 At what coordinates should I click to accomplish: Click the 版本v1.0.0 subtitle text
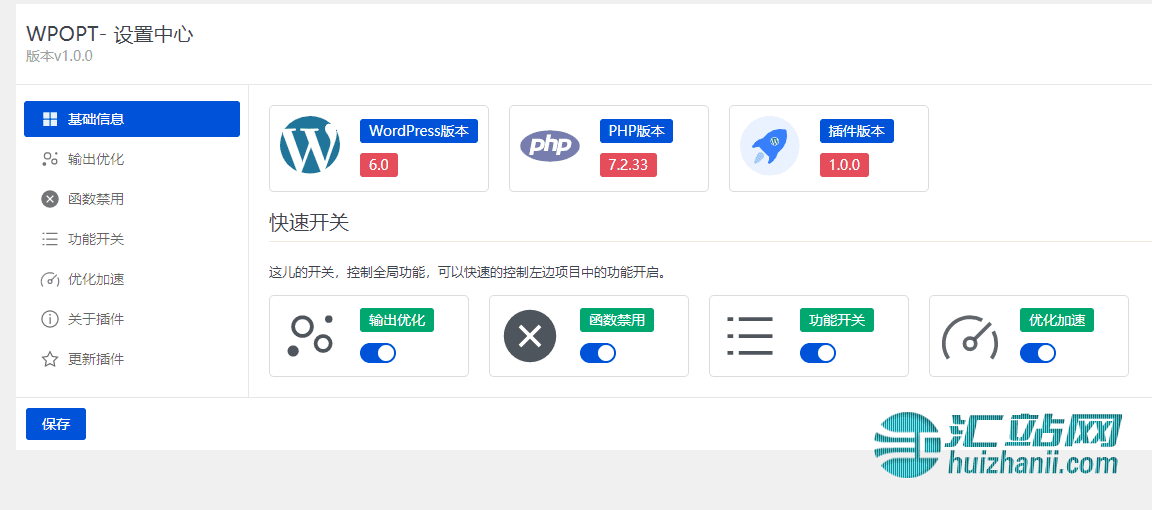coord(59,57)
